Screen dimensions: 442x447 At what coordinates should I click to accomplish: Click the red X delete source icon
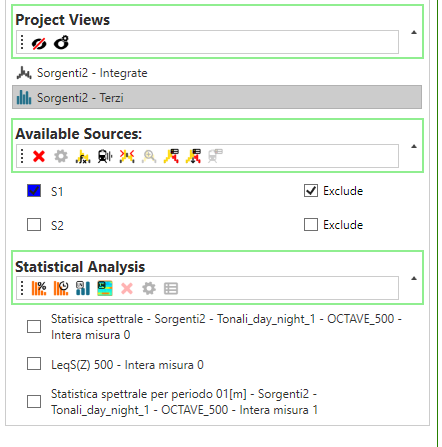point(39,156)
